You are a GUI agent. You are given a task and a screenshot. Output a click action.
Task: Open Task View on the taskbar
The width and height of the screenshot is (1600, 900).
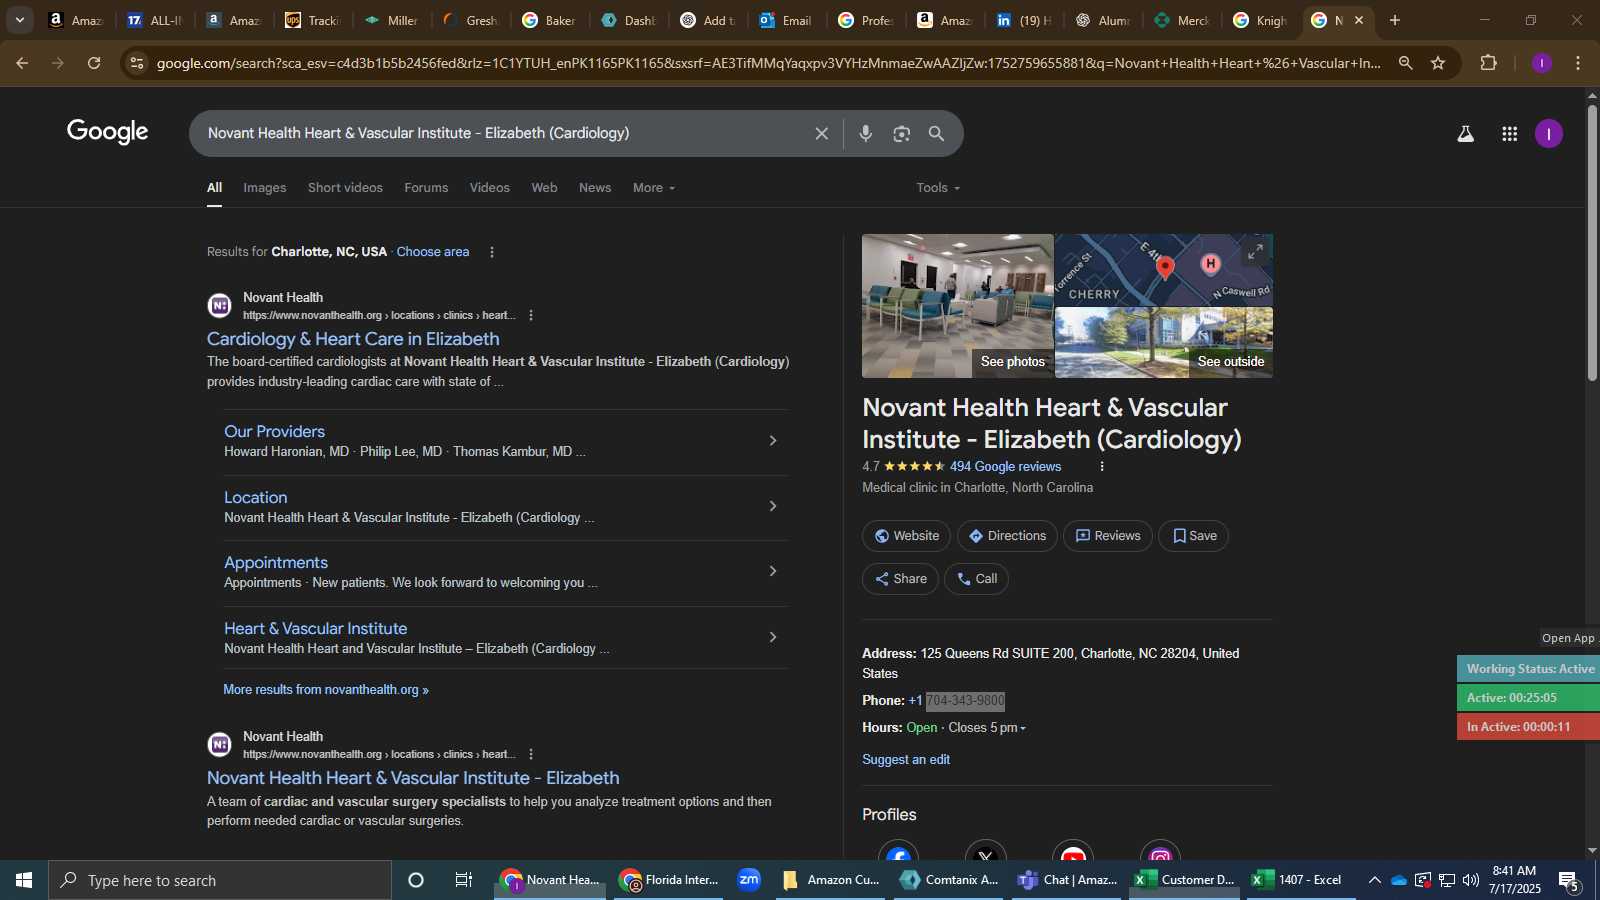point(464,880)
